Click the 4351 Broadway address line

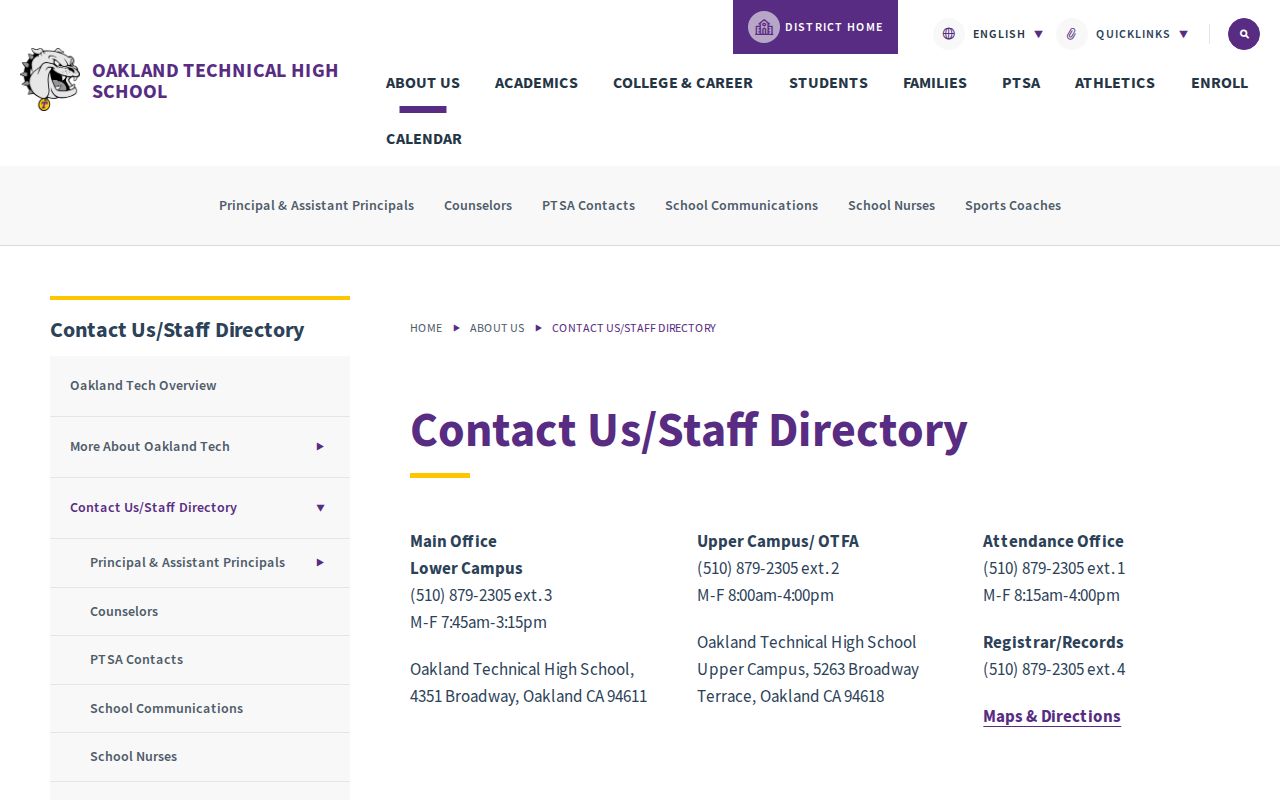click(528, 696)
